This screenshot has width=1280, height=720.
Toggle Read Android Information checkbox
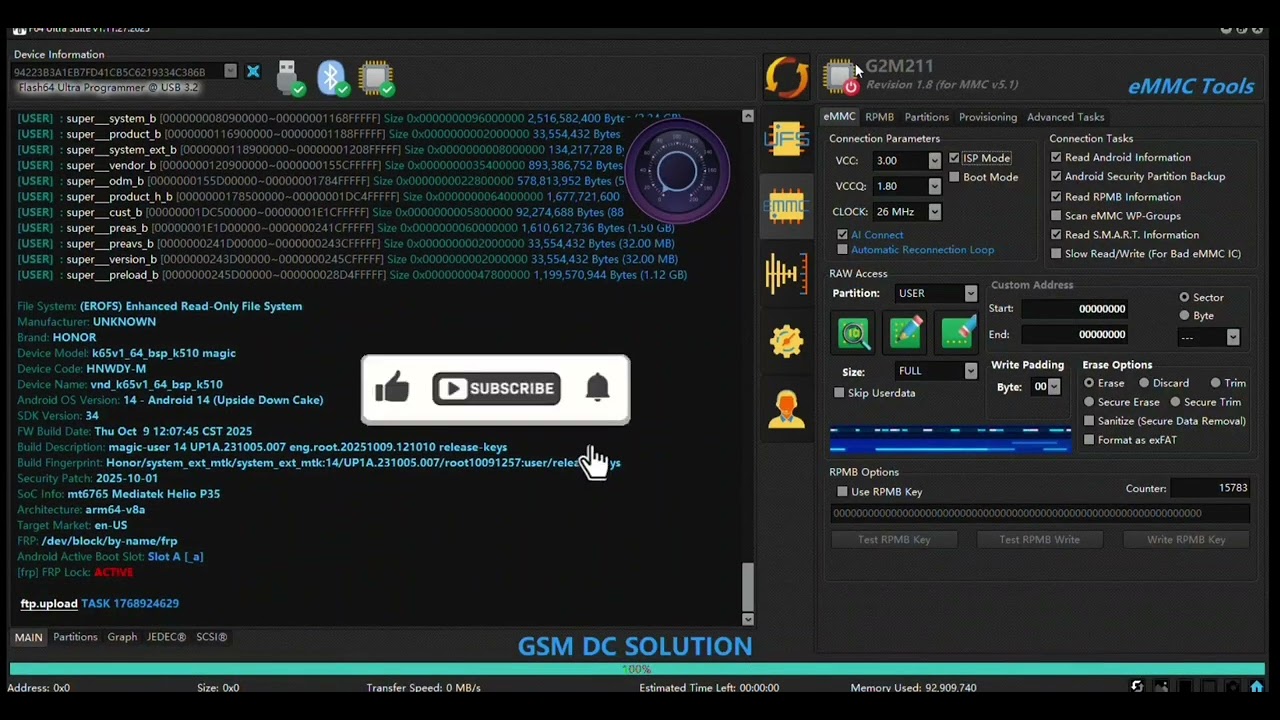[1056, 157]
